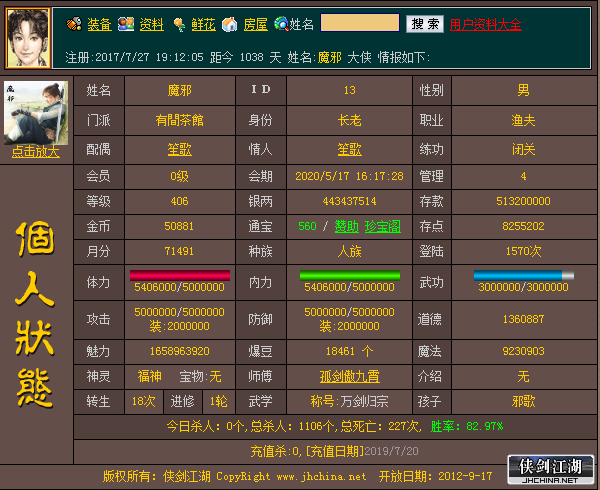Click the win rate 82.97%
This screenshot has height=490, width=600.
pyautogui.click(x=467, y=426)
